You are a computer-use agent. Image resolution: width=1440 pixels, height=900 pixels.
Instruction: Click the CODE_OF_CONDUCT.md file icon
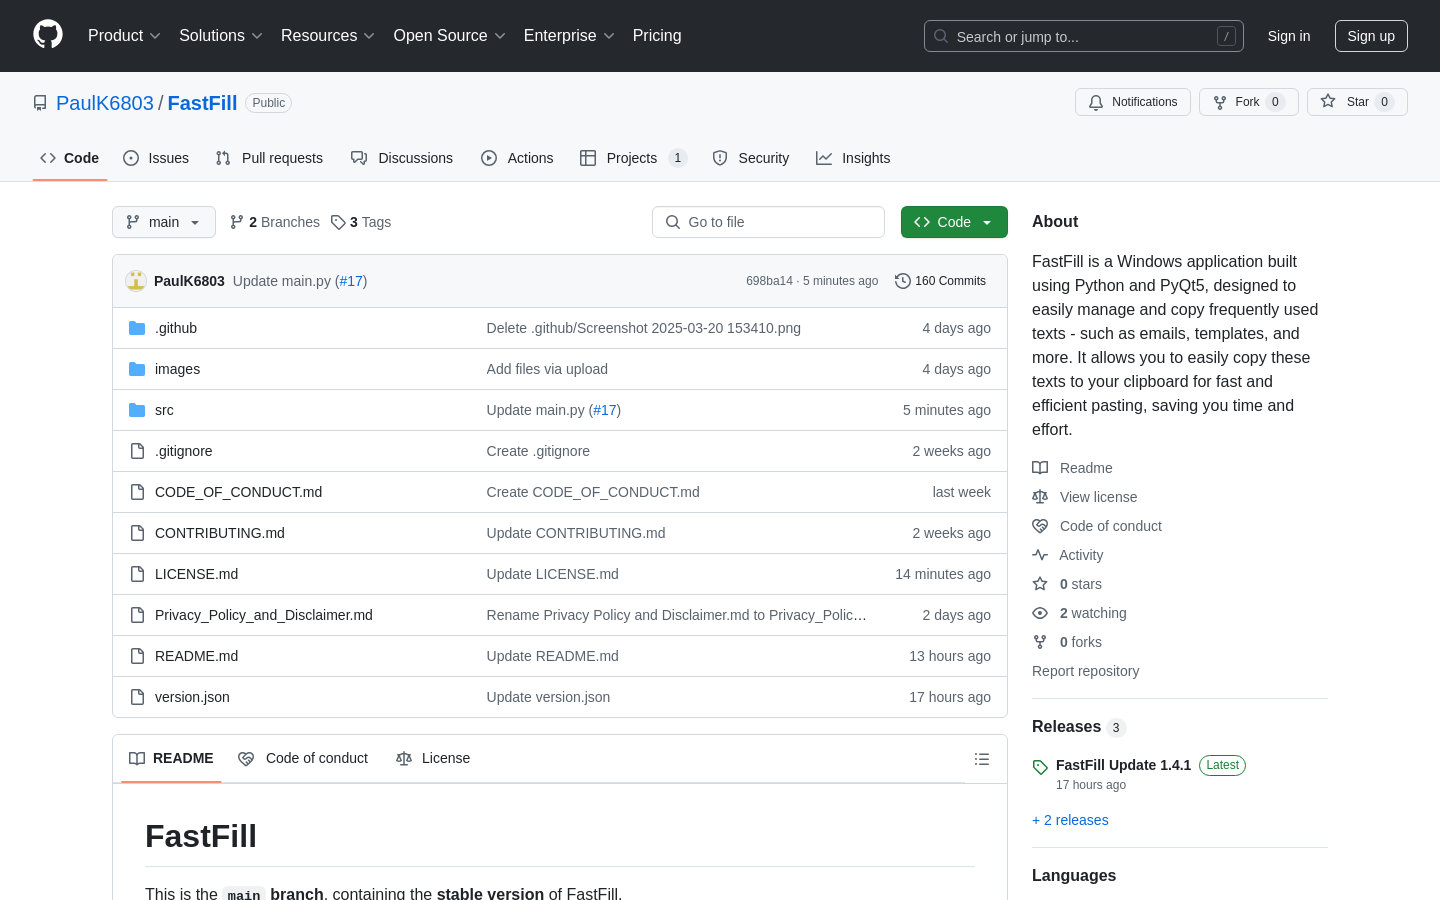pyautogui.click(x=137, y=492)
